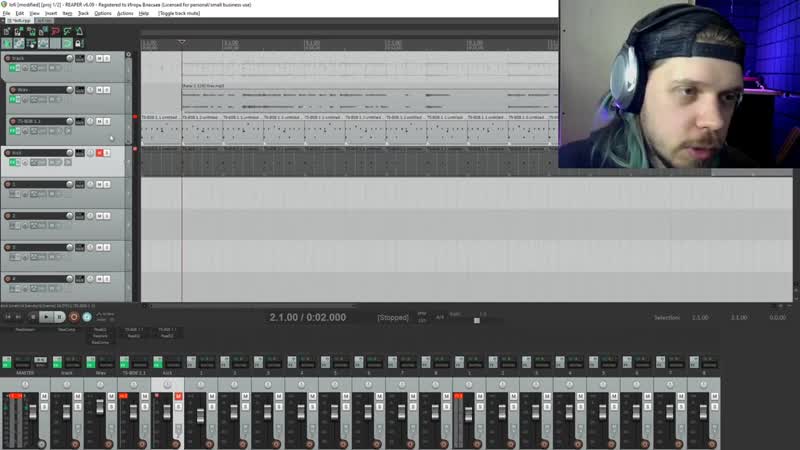Open the Actions menu
The width and height of the screenshot is (800, 450).
coord(125,13)
